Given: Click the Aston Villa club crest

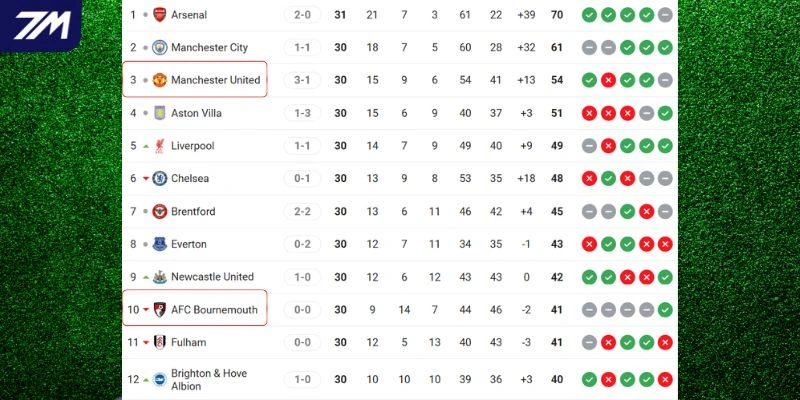Looking at the screenshot, I should [x=160, y=113].
